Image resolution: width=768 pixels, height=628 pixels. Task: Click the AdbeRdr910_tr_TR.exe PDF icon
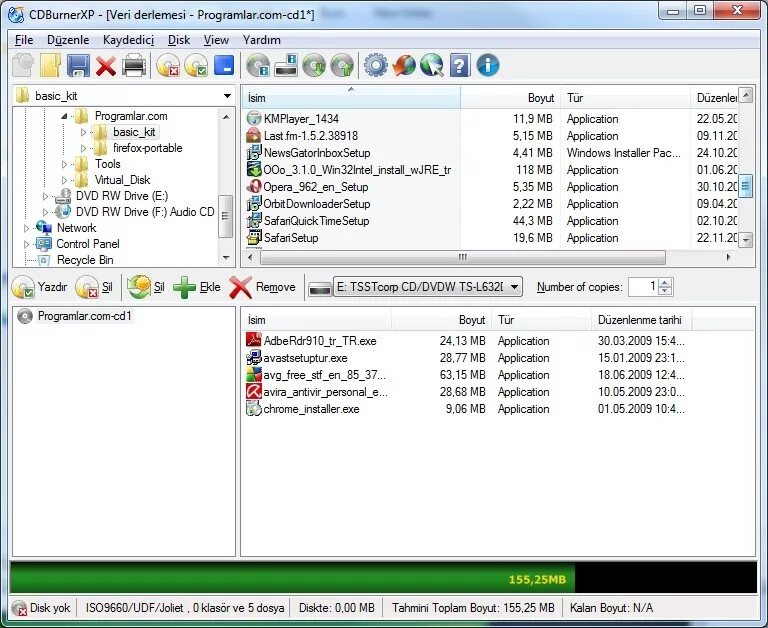253,340
